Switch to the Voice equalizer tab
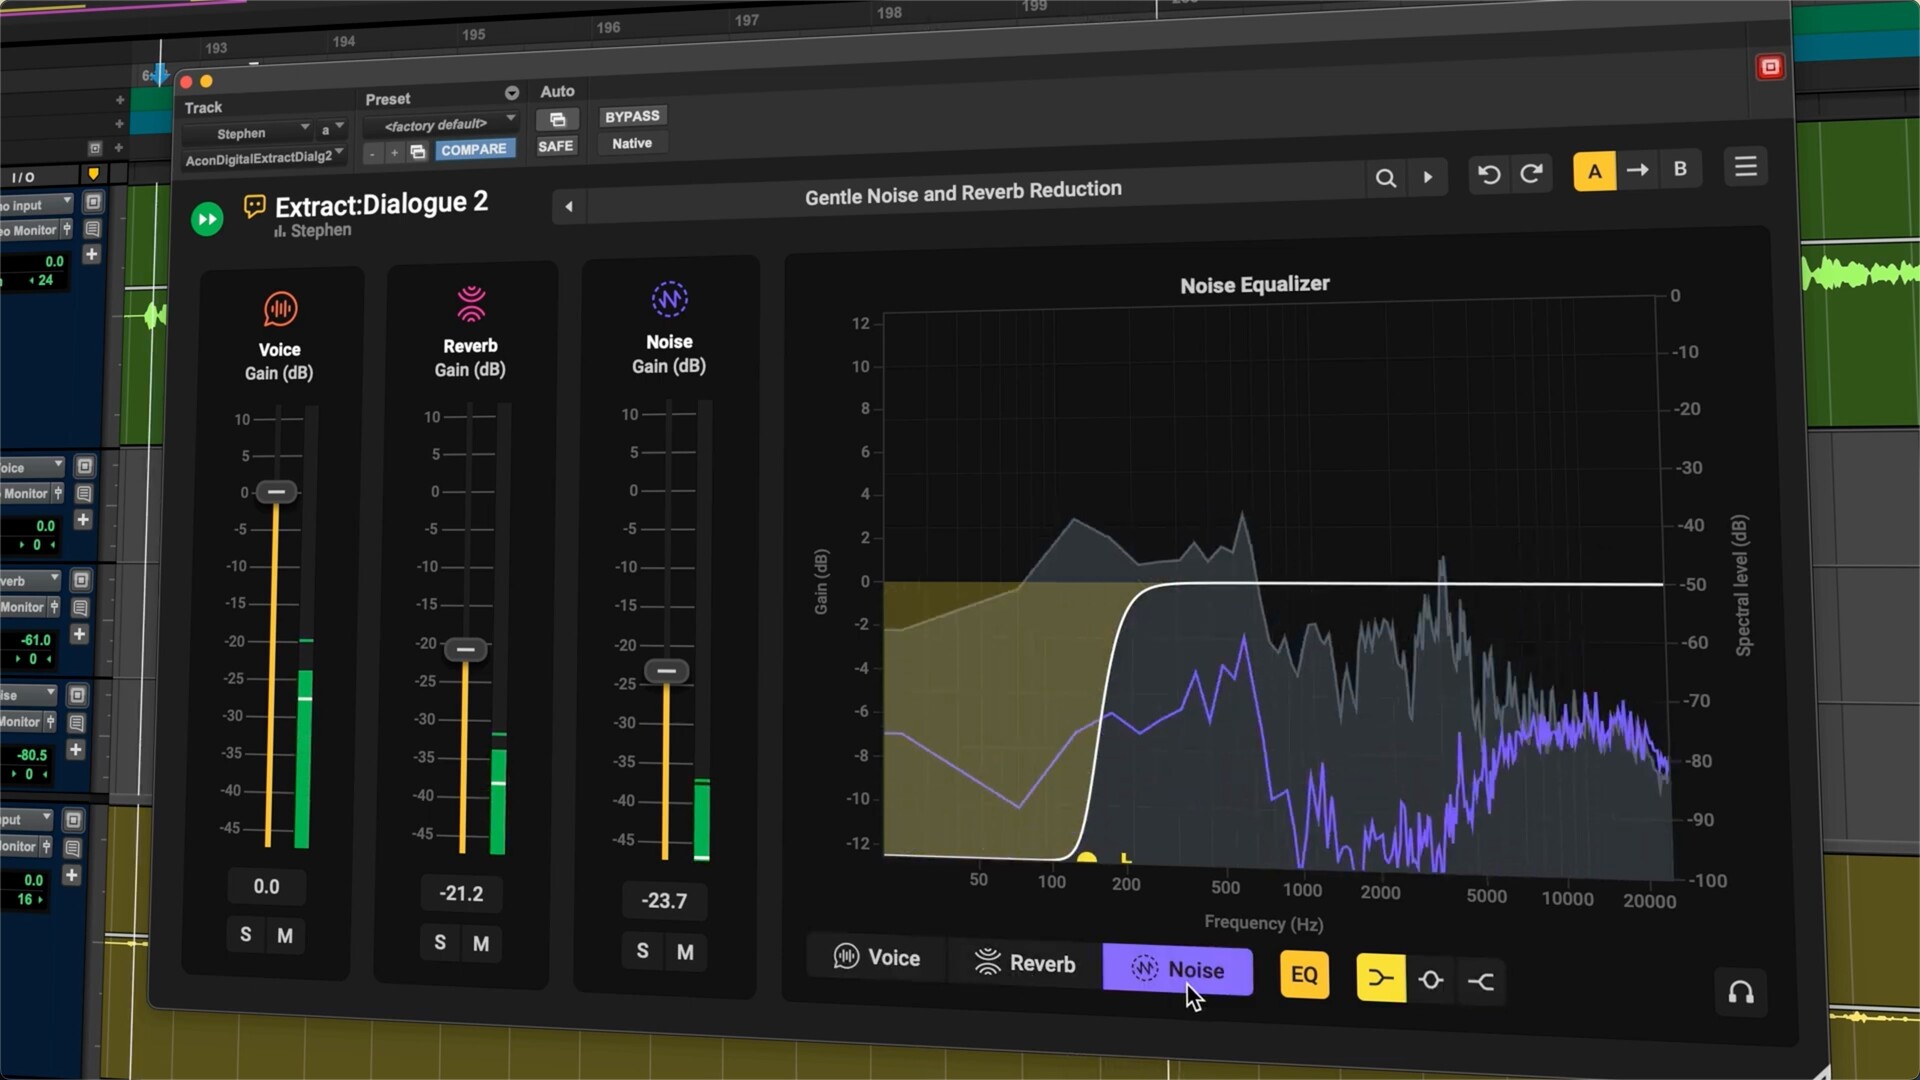This screenshot has height=1080, width=1920. pyautogui.click(x=877, y=958)
